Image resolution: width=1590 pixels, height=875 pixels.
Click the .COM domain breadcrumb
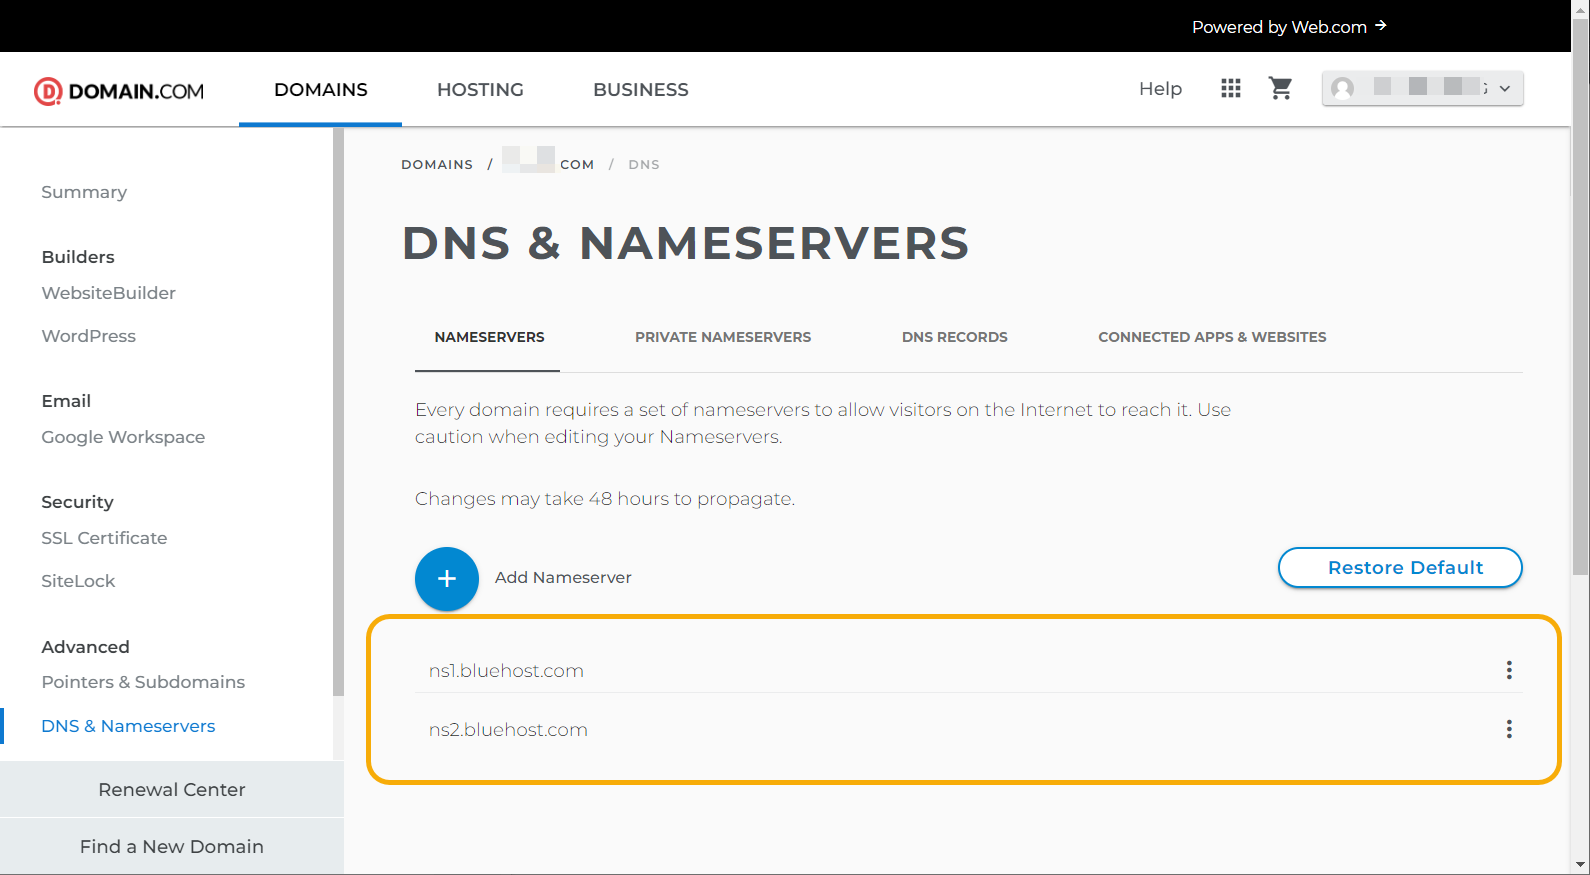[x=548, y=162]
